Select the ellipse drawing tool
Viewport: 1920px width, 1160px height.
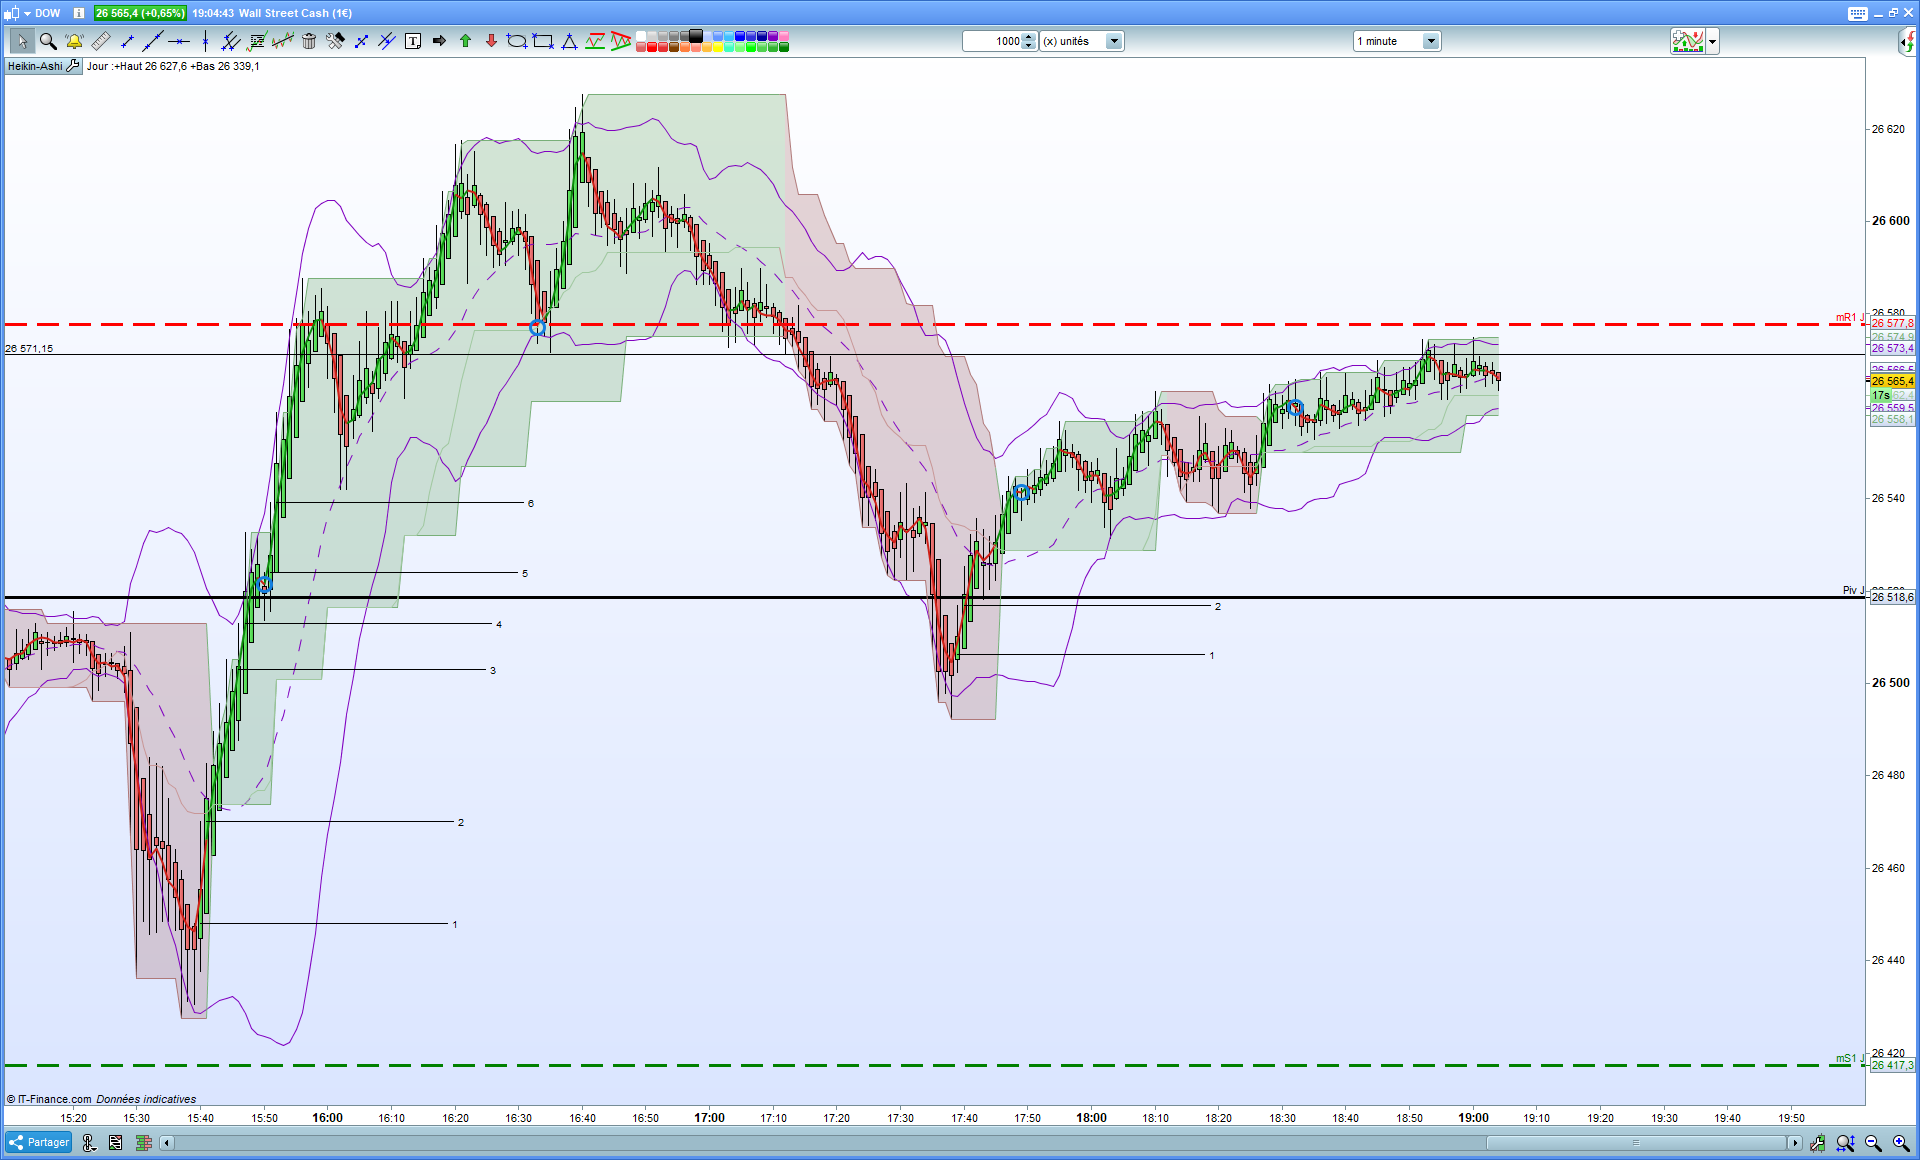(517, 41)
